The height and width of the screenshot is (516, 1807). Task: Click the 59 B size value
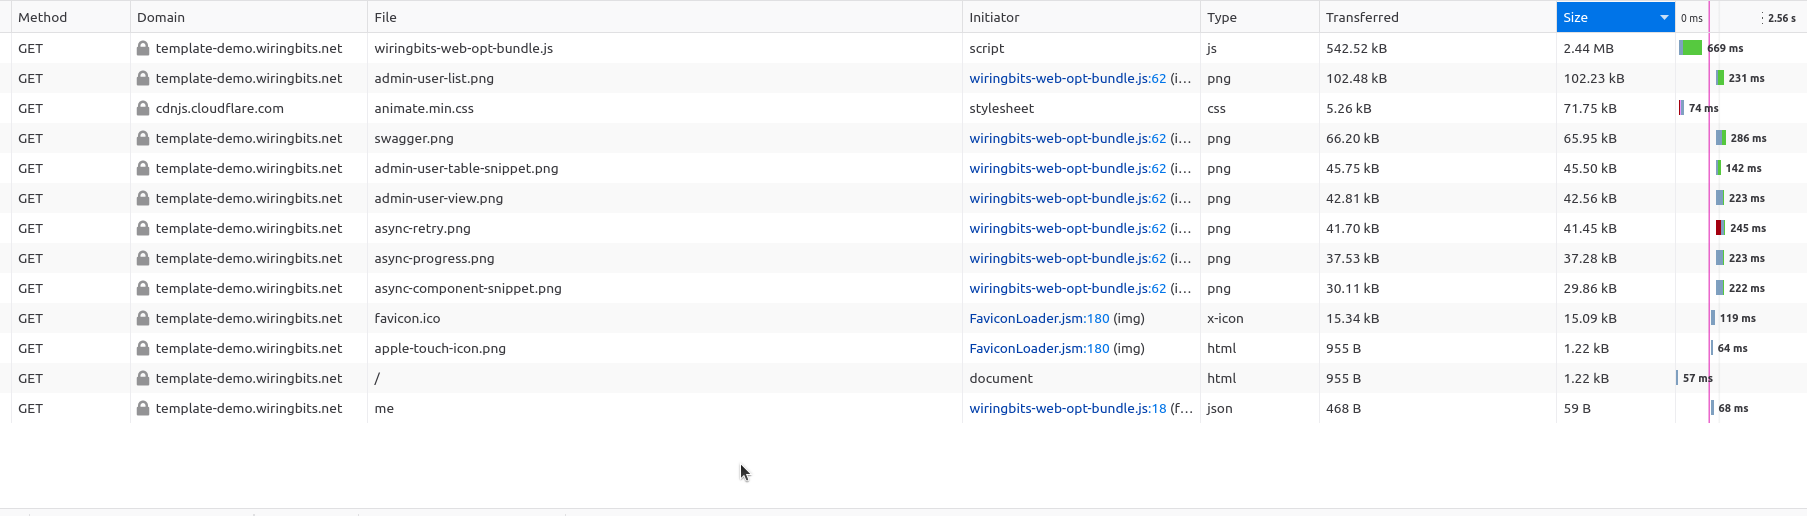pyautogui.click(x=1577, y=408)
